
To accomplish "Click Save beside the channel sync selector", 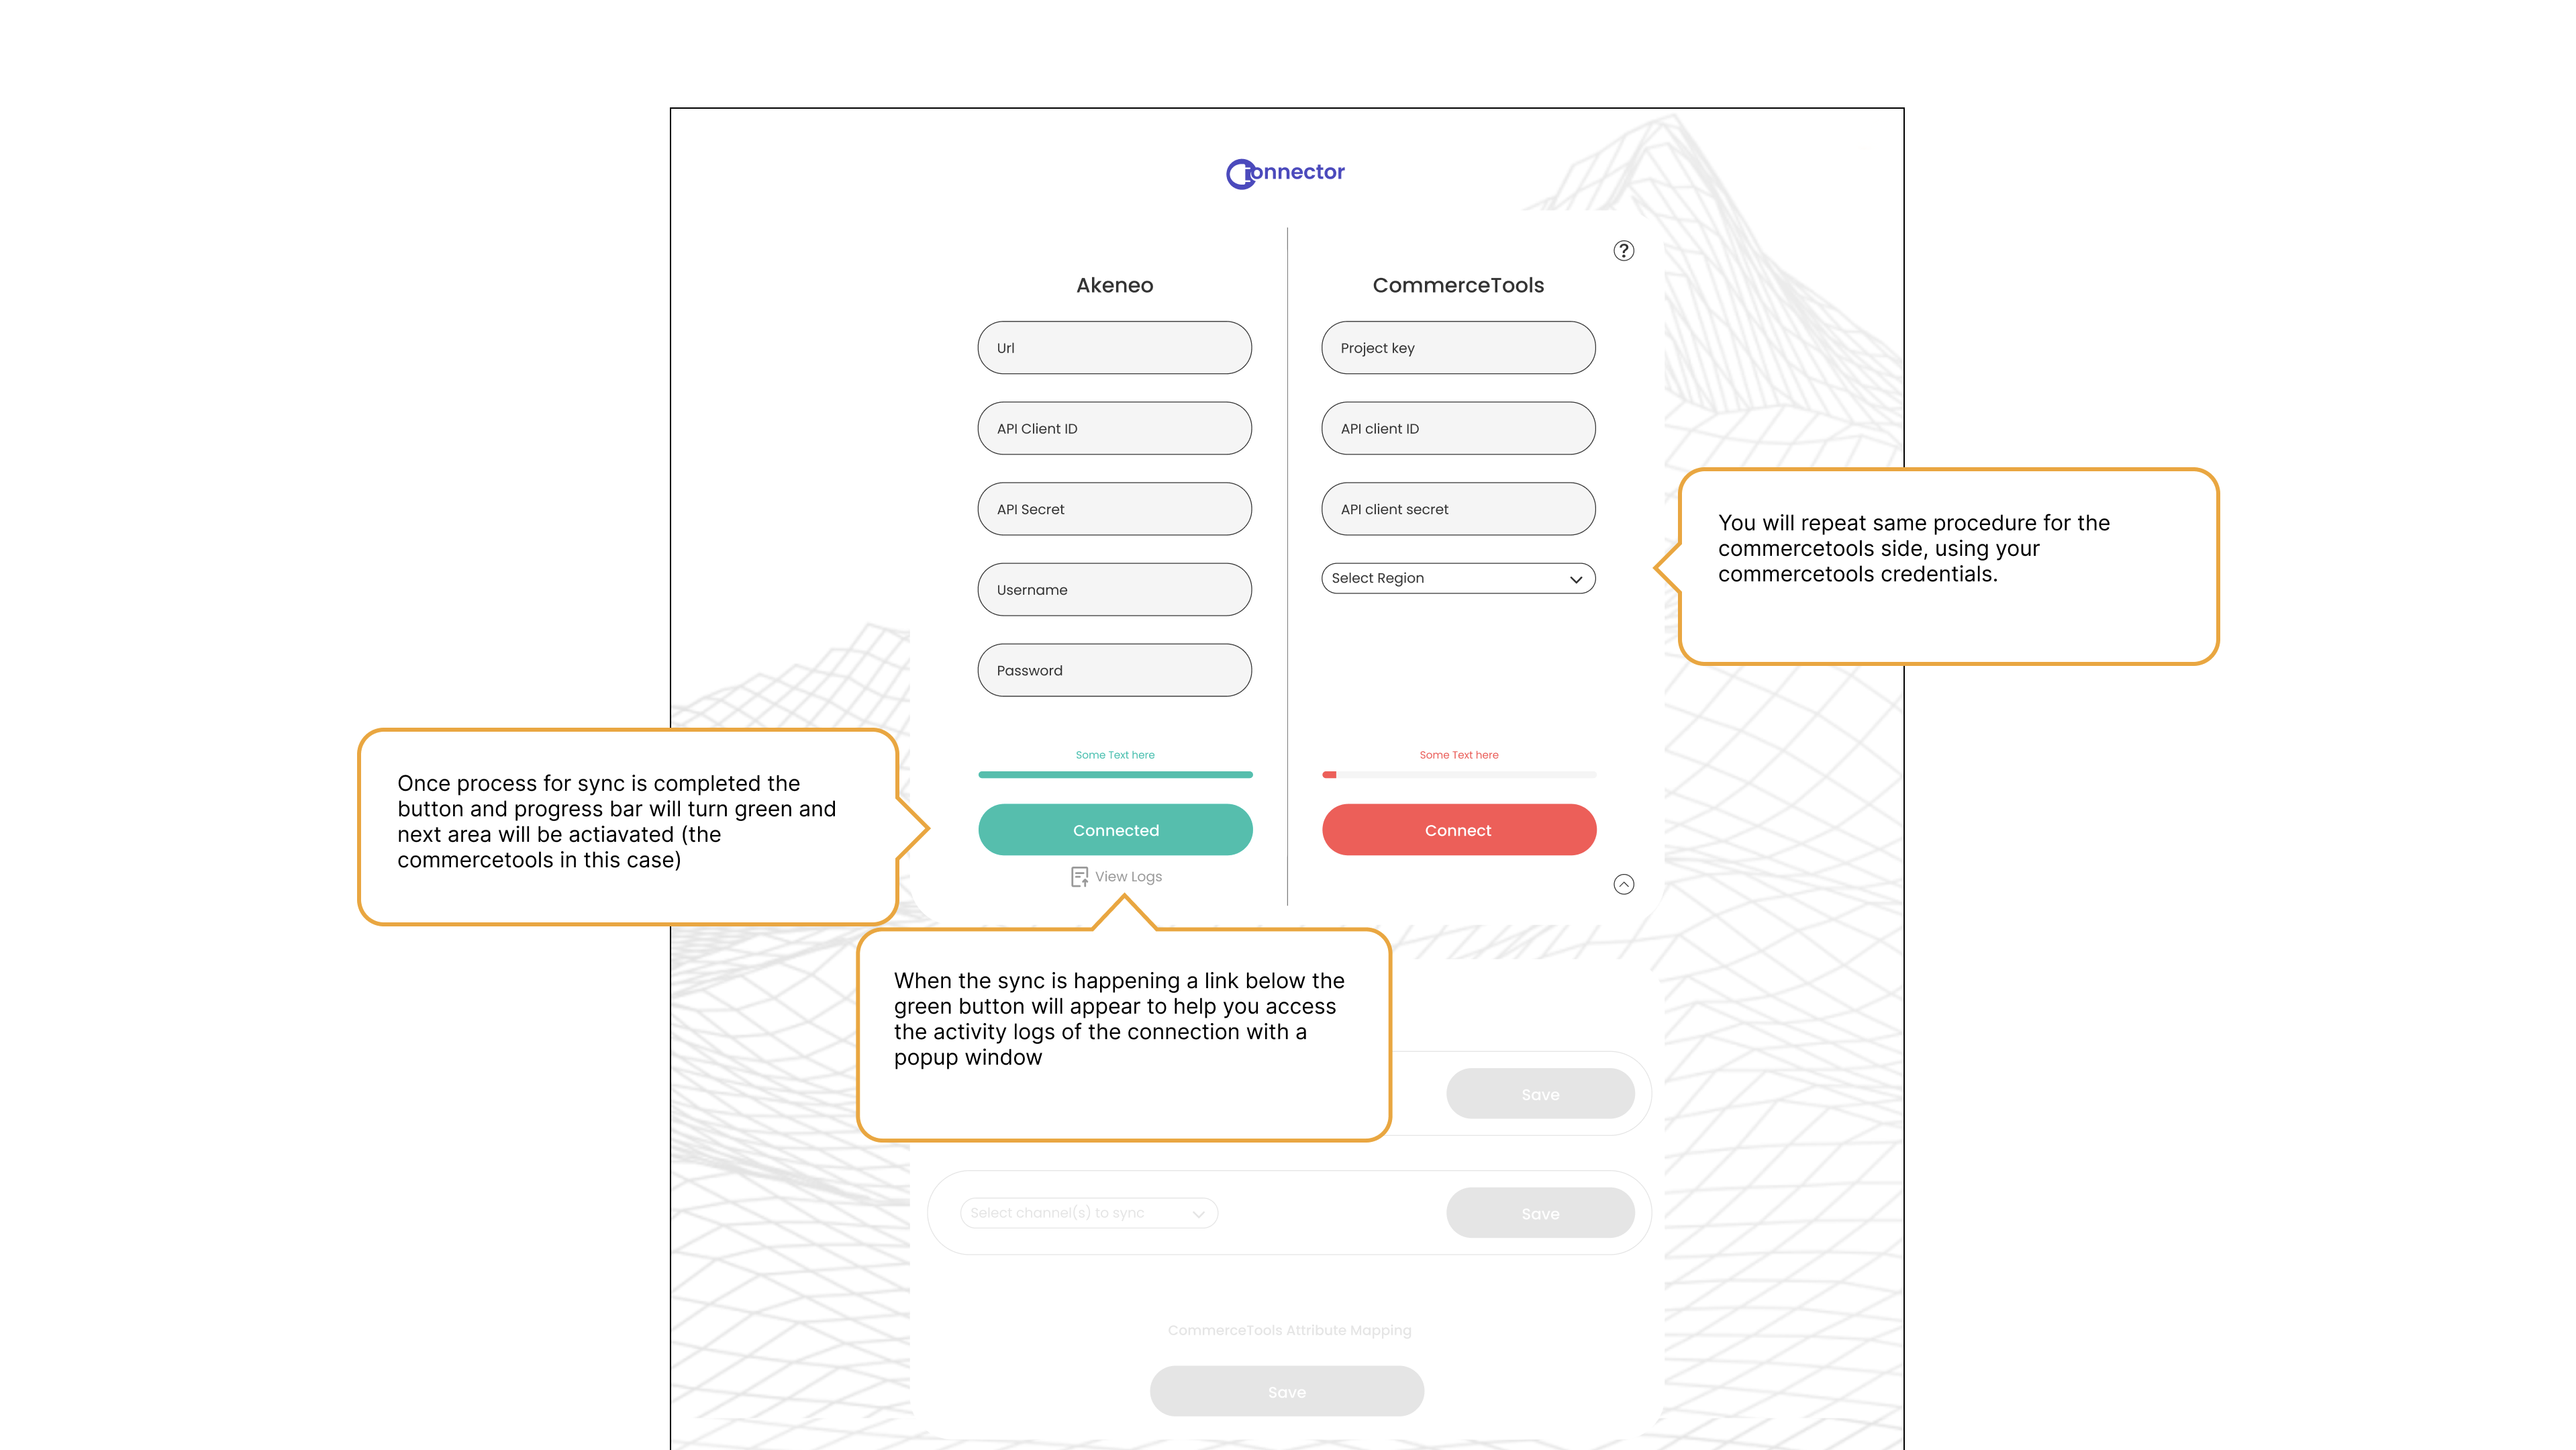I will click(1540, 1213).
